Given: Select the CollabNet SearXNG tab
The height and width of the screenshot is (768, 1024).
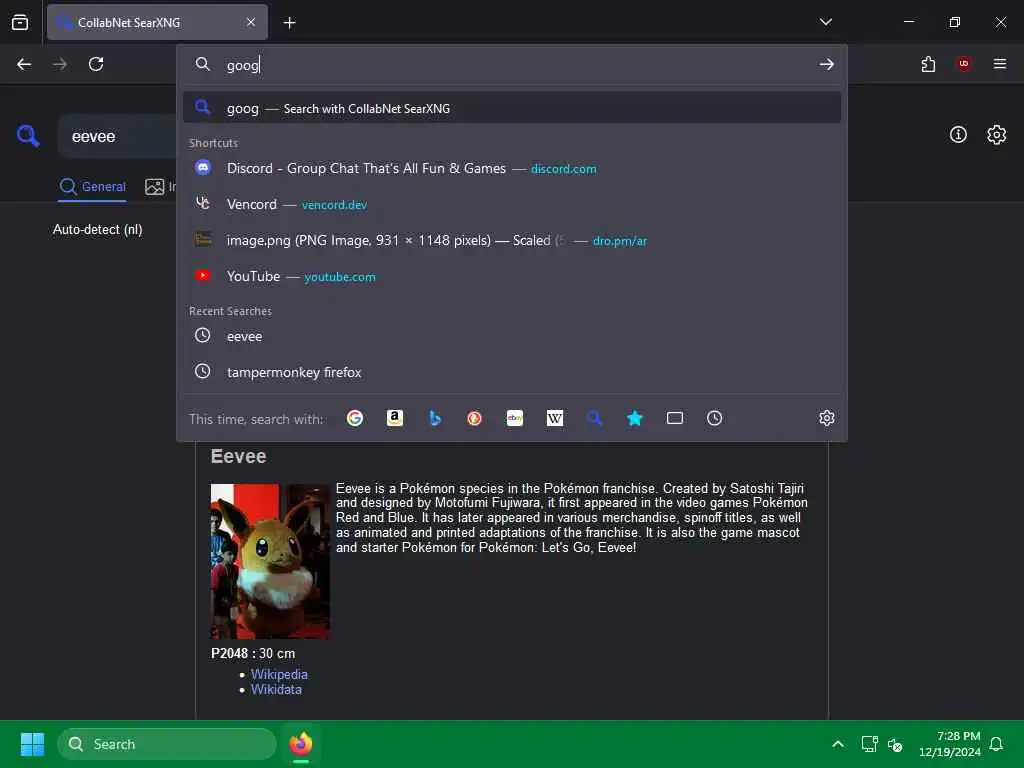Looking at the screenshot, I should coord(157,22).
